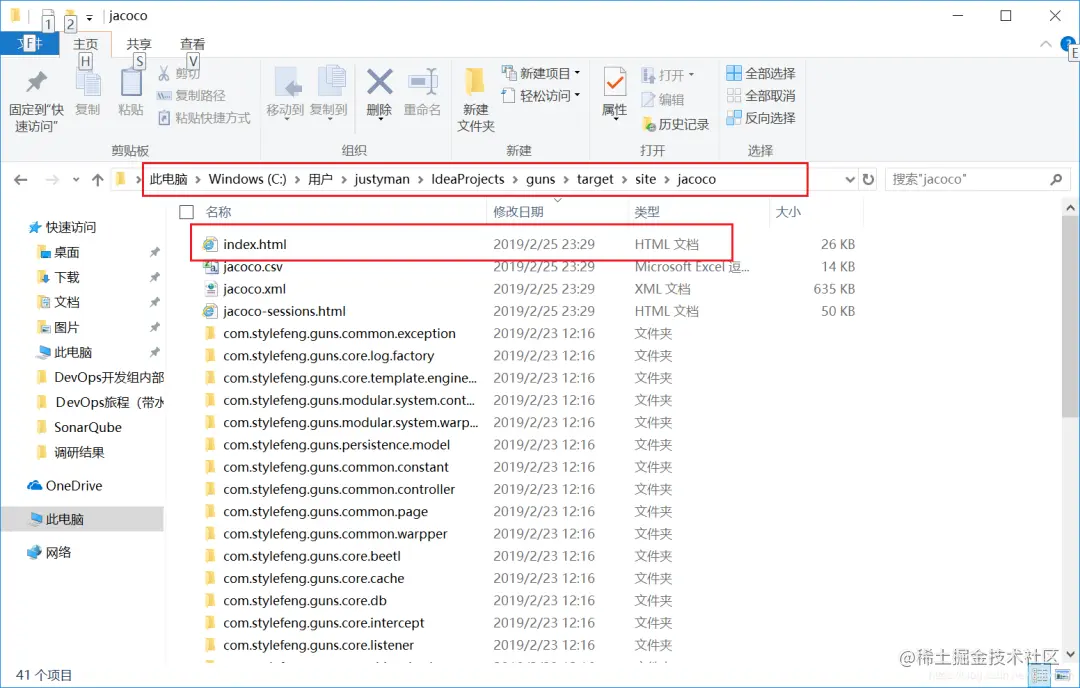The image size is (1080, 688).
Task: Click the chevron after target in the address bar
Action: click(x=624, y=179)
